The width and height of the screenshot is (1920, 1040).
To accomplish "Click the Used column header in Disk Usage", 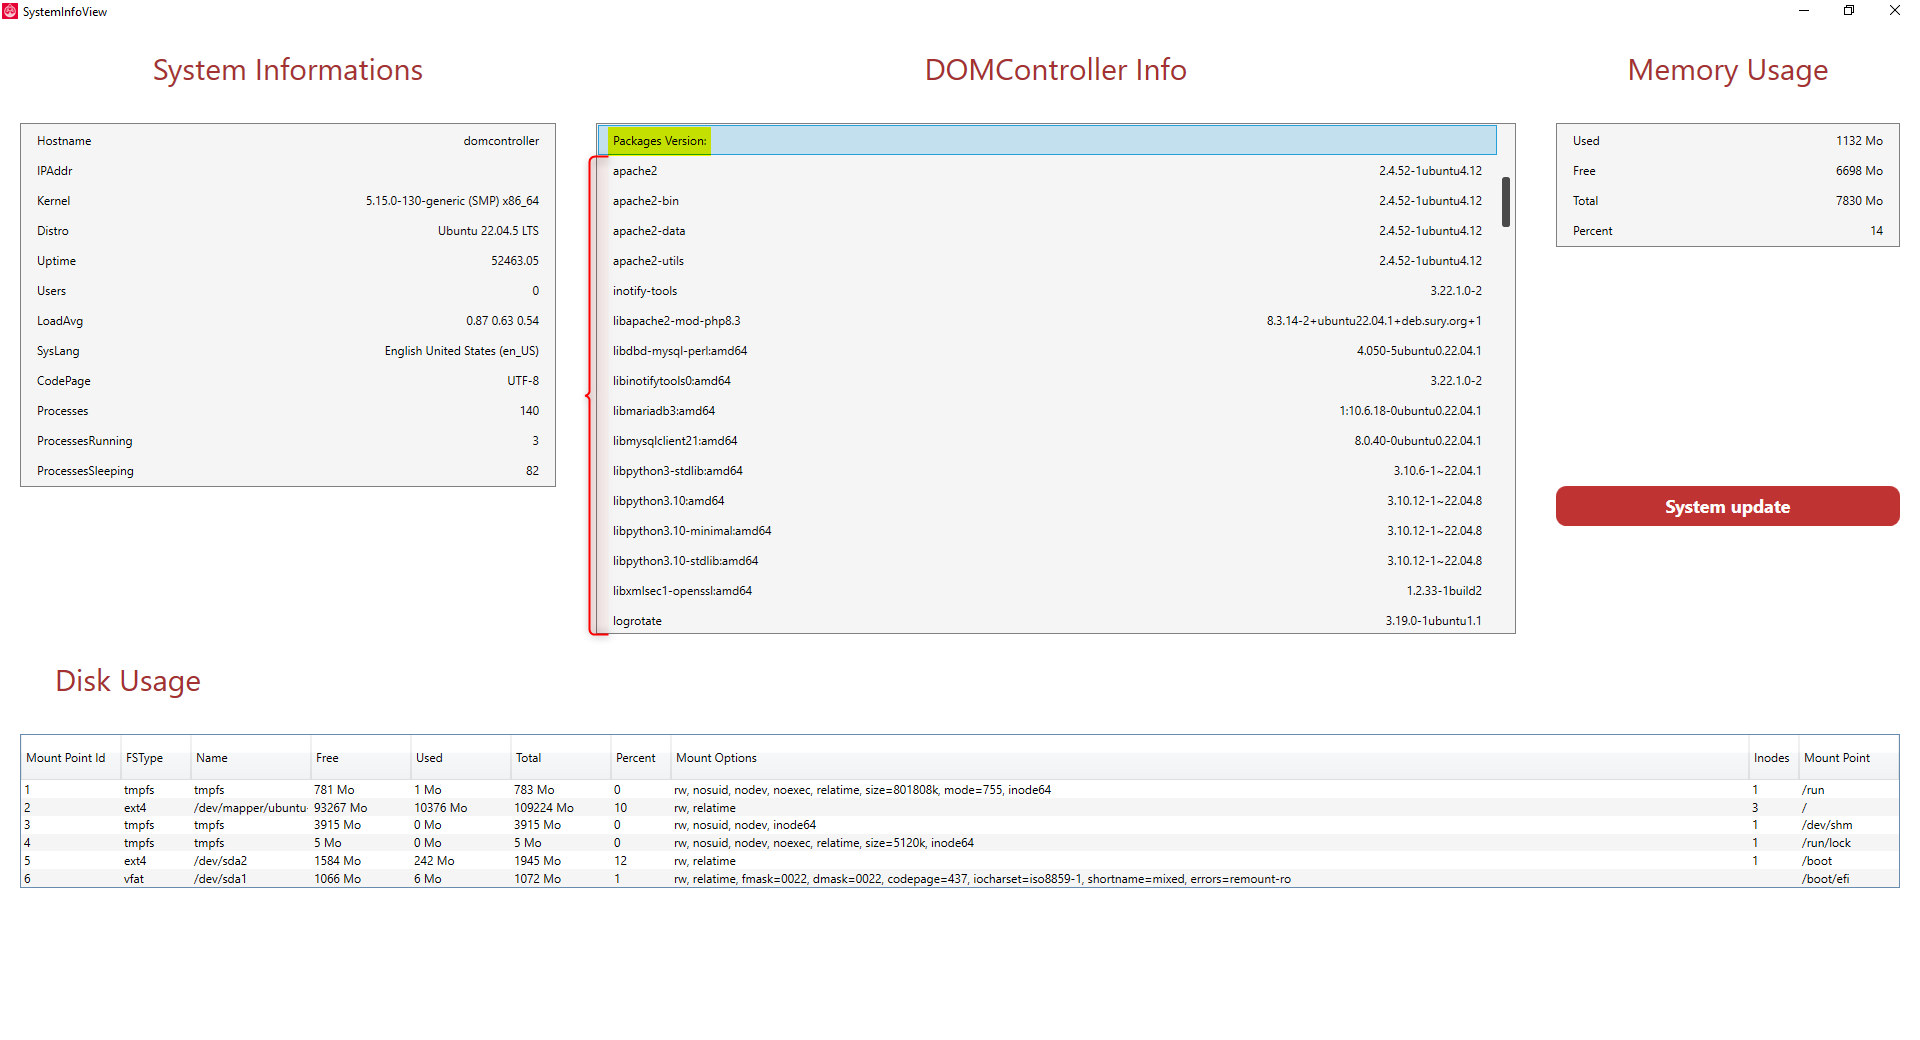I will click(x=460, y=758).
